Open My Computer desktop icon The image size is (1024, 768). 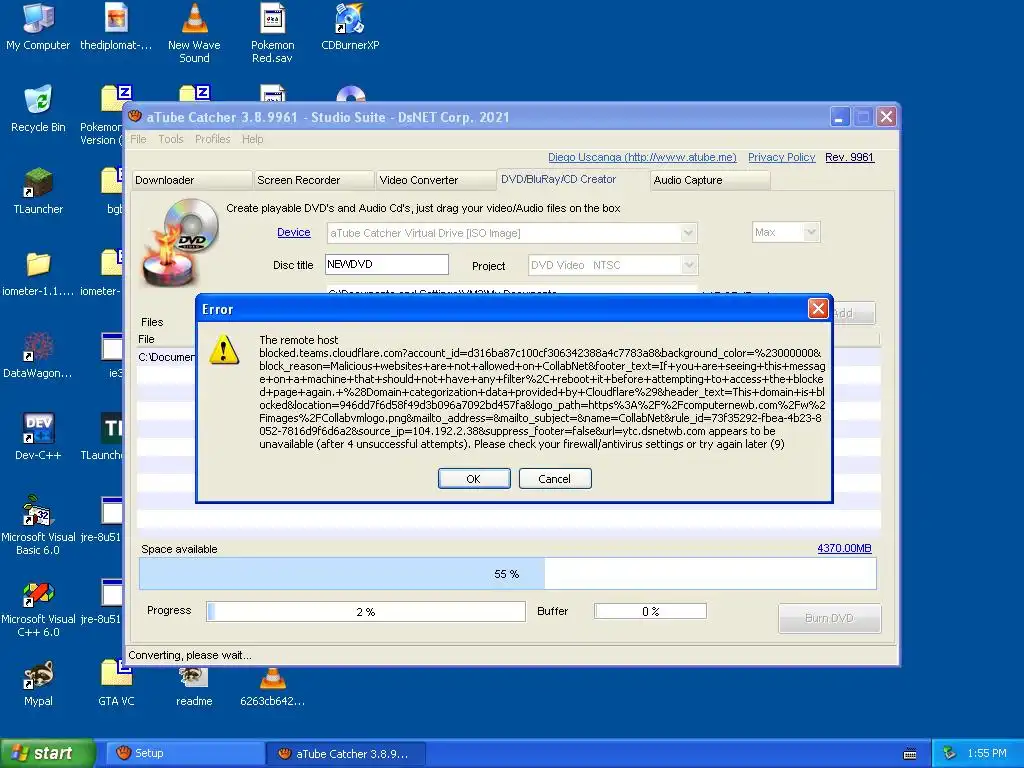click(38, 27)
